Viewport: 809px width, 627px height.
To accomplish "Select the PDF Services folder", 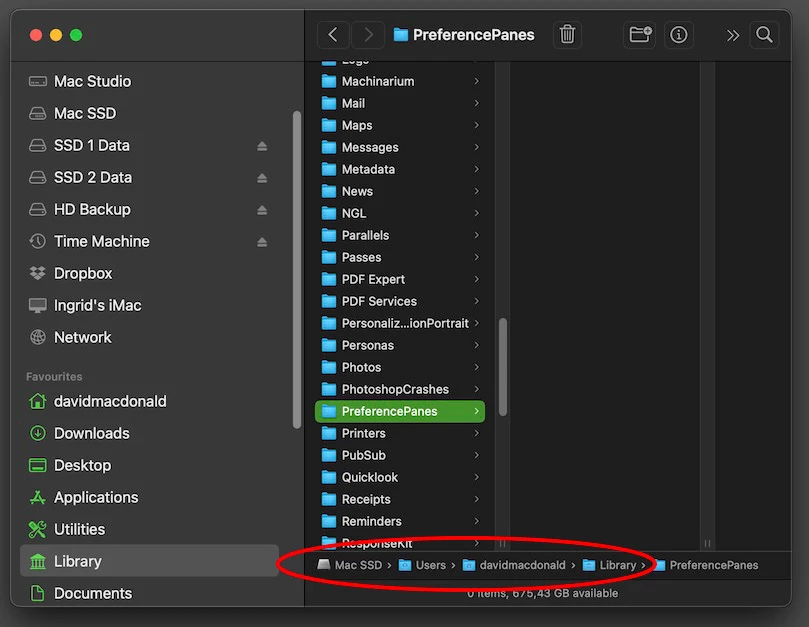I will pos(400,301).
